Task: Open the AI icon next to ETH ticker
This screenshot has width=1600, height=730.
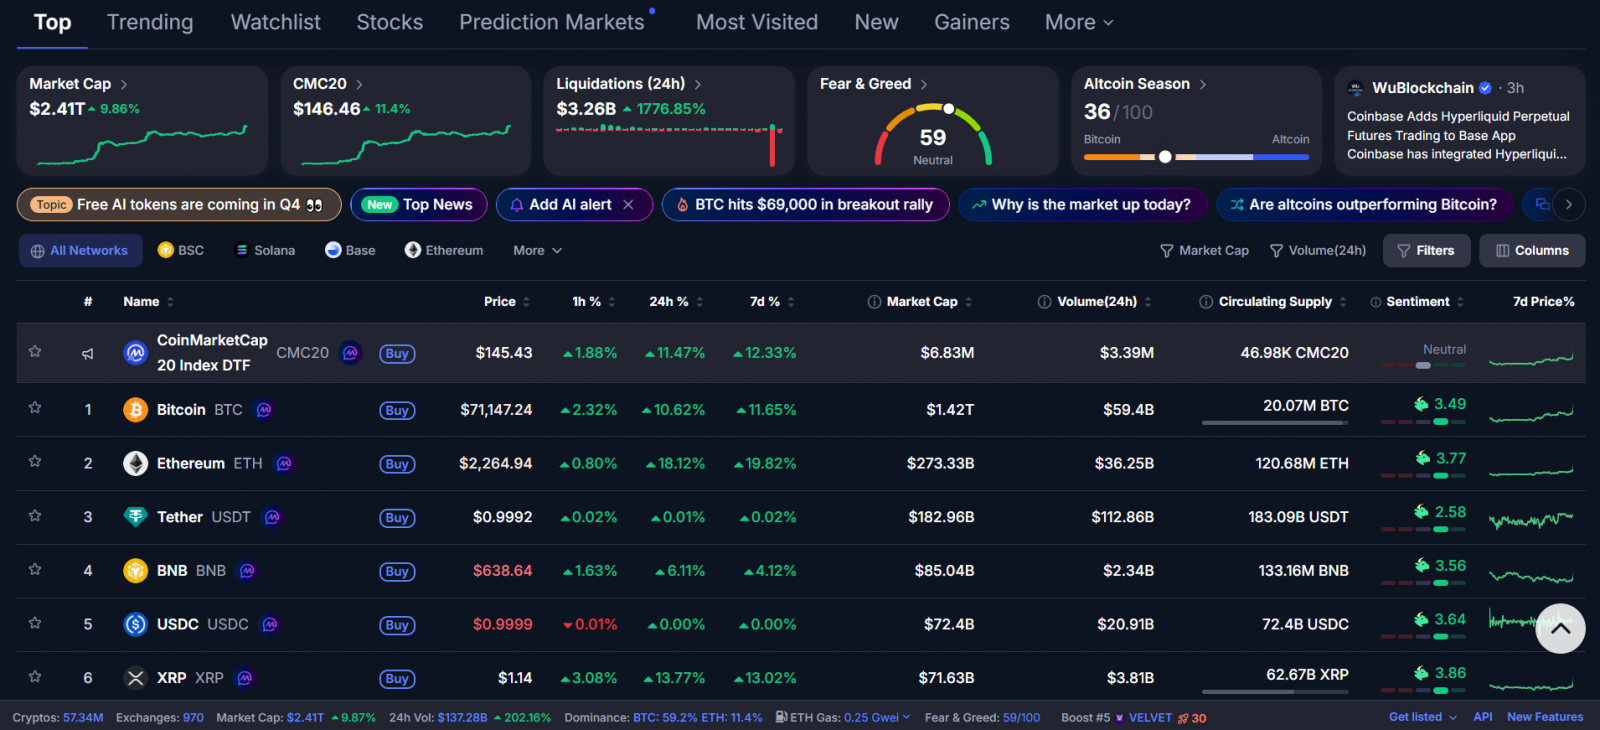Action: pos(284,464)
